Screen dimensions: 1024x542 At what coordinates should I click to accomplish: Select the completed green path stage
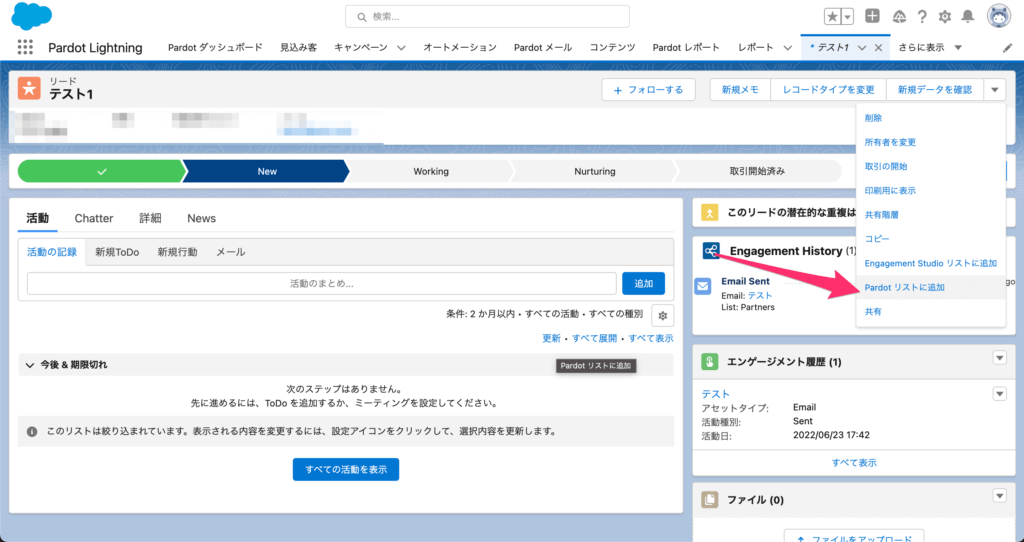point(101,171)
